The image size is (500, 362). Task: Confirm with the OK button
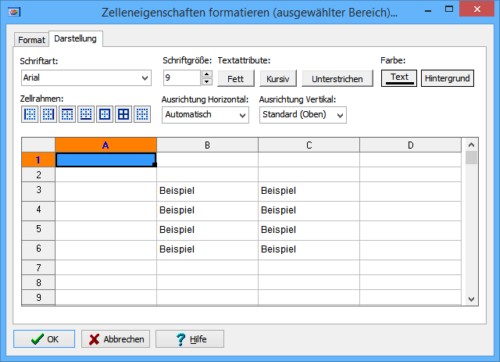pyautogui.click(x=44, y=339)
